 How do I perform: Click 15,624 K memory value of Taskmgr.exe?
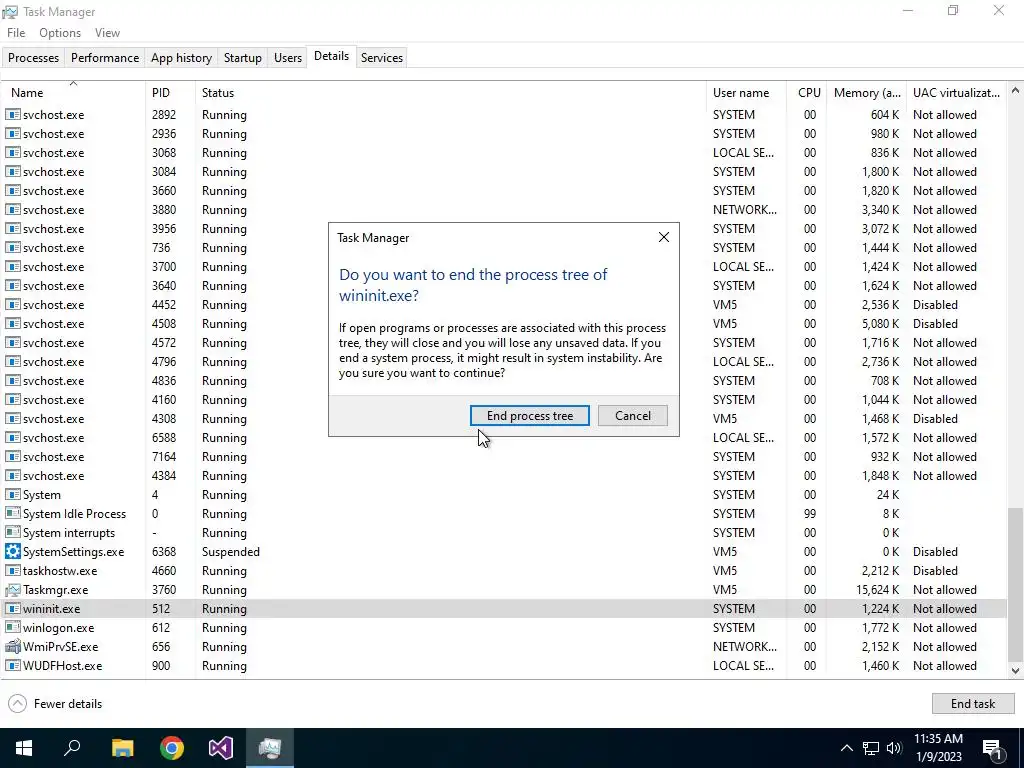pyautogui.click(x=877, y=590)
